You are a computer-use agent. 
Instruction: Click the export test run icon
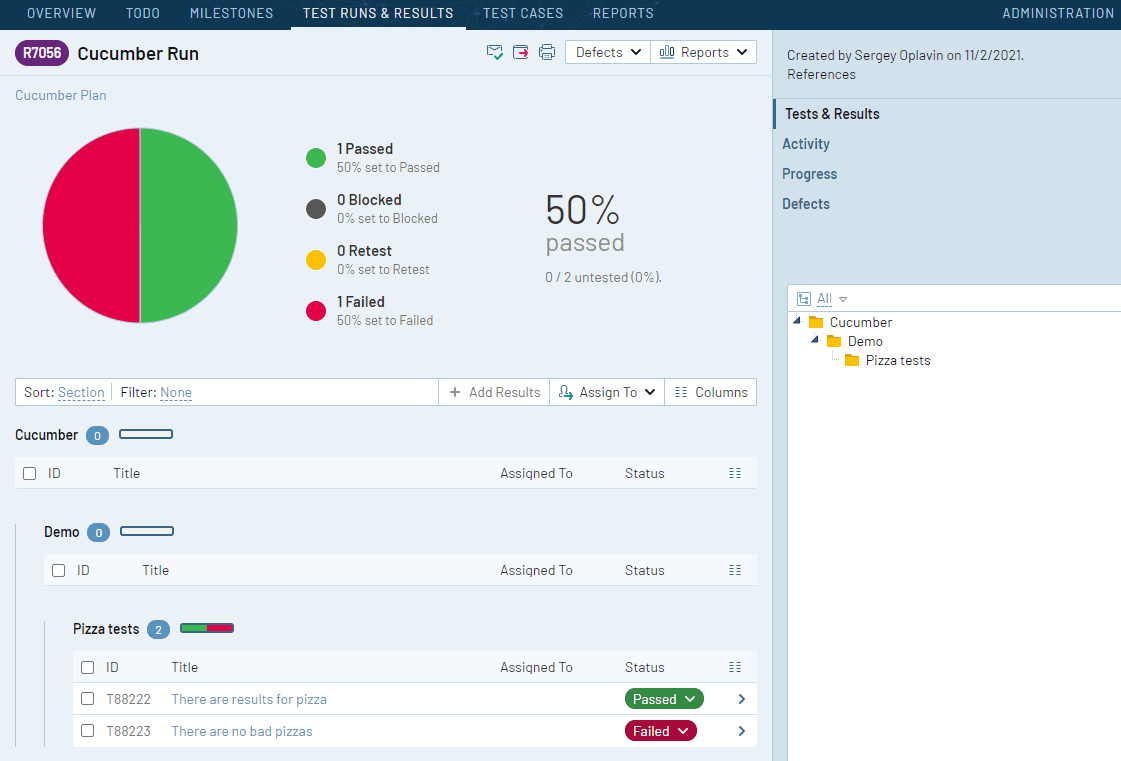pyautogui.click(x=520, y=51)
